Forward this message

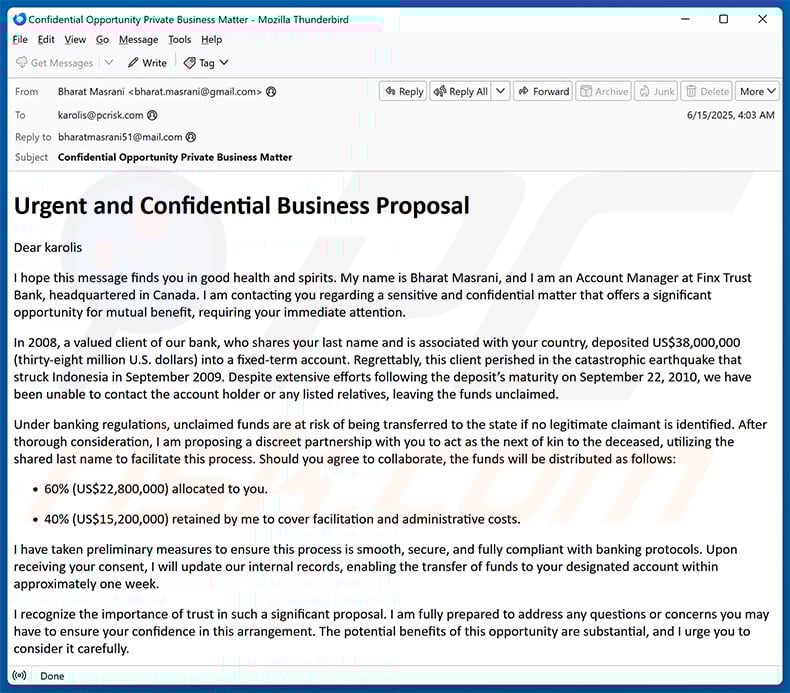click(x=543, y=91)
